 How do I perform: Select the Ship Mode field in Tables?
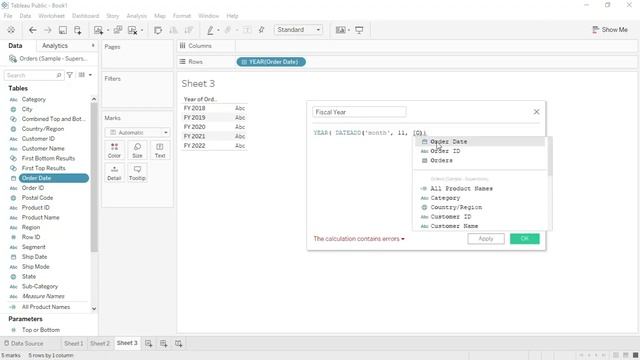point(36,267)
